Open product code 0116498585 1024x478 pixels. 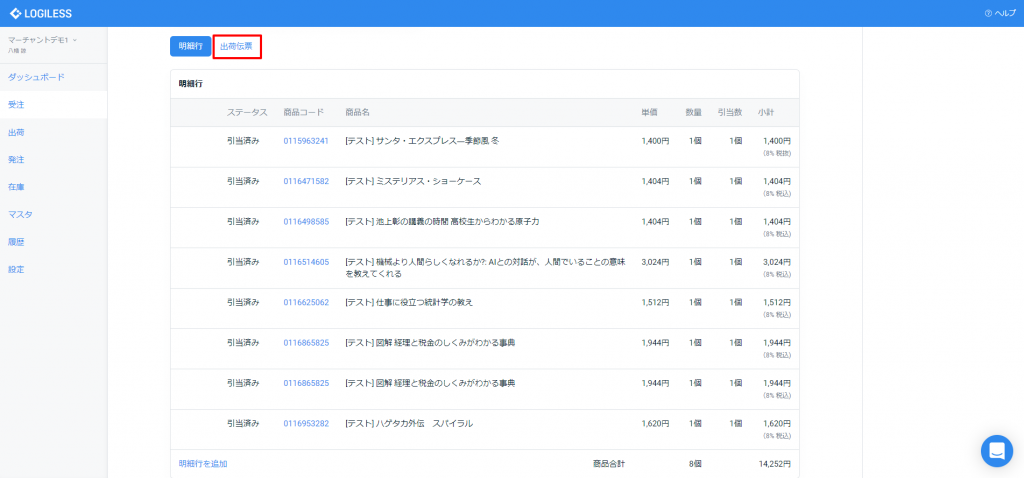pyautogui.click(x=306, y=222)
